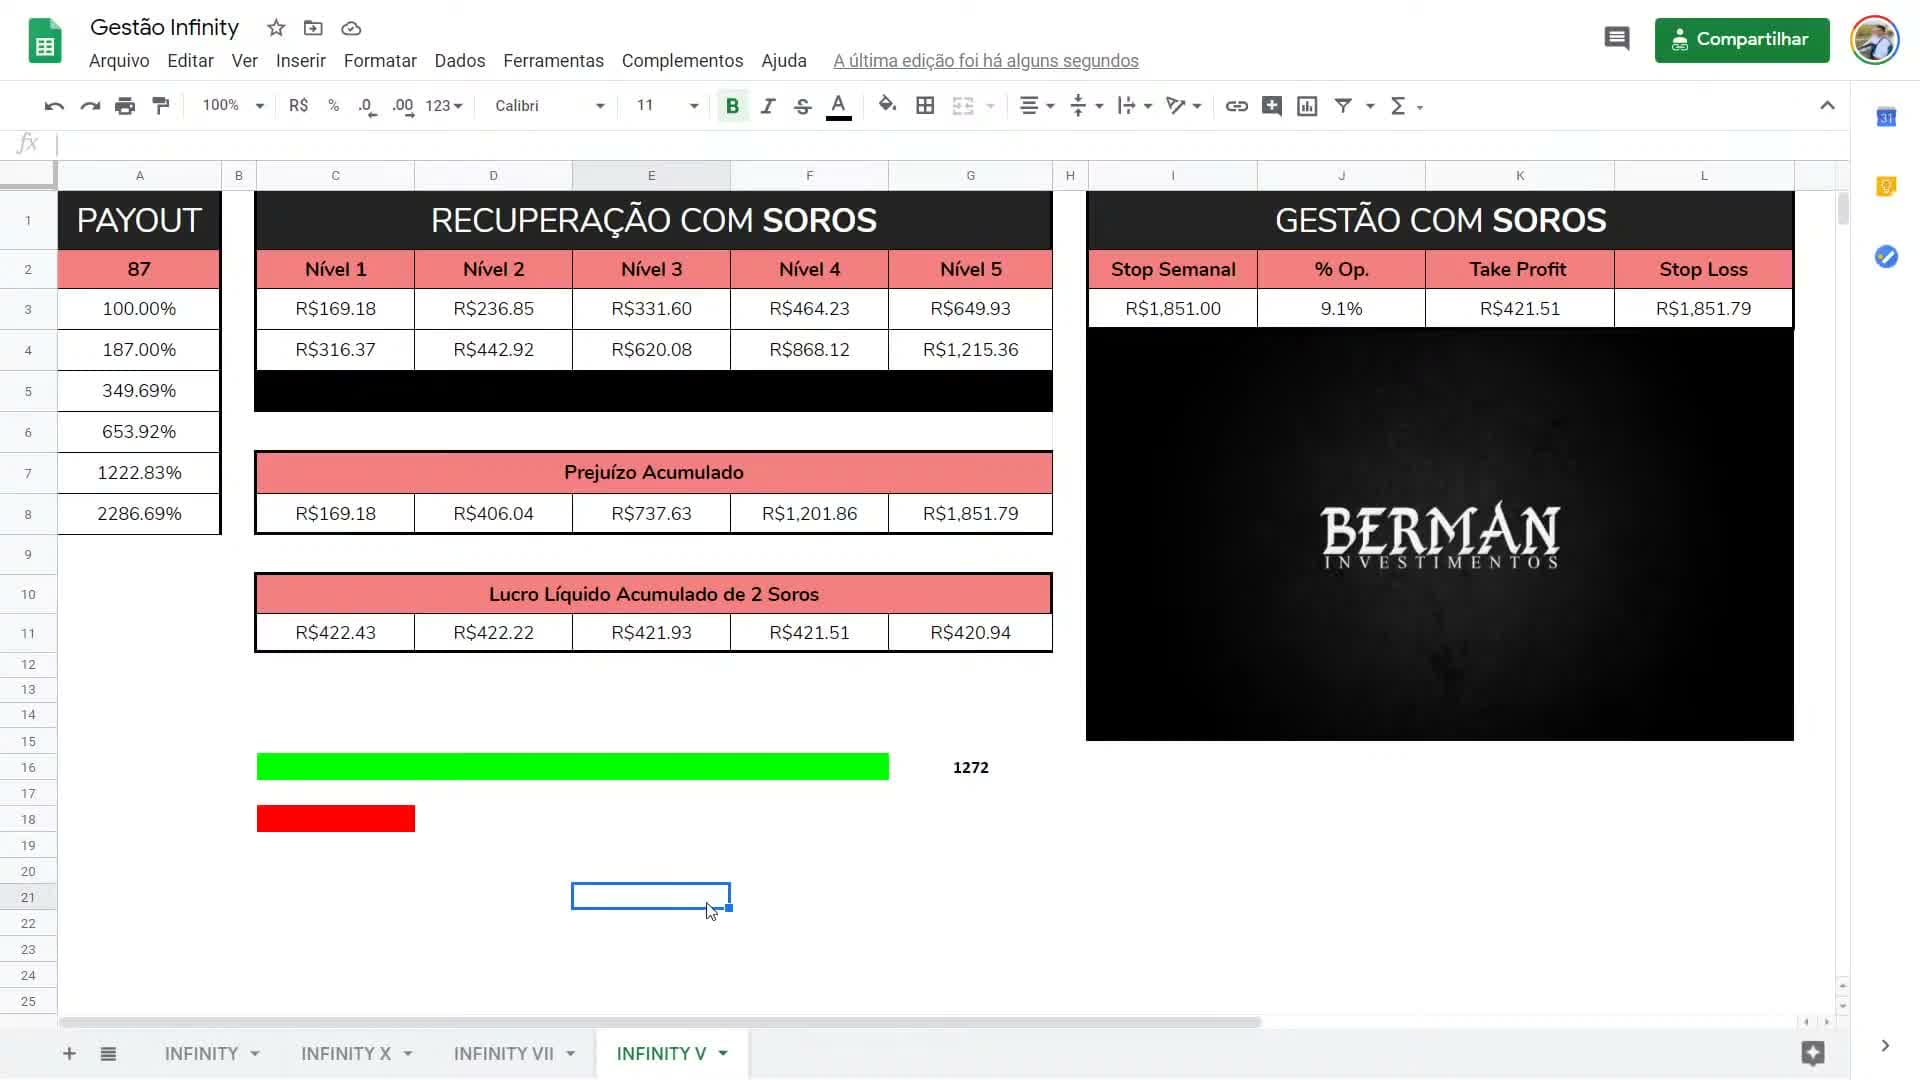Screen dimensions: 1920x1080
Task: Open the Arquivo menu
Action: (119, 61)
